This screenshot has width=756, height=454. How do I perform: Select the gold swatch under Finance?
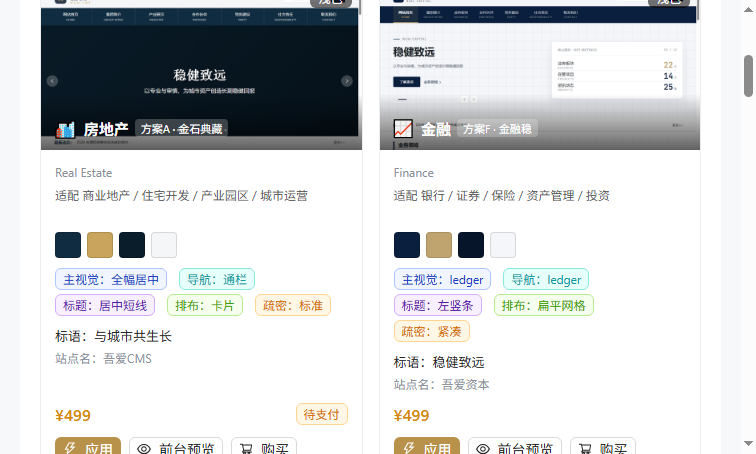click(439, 245)
